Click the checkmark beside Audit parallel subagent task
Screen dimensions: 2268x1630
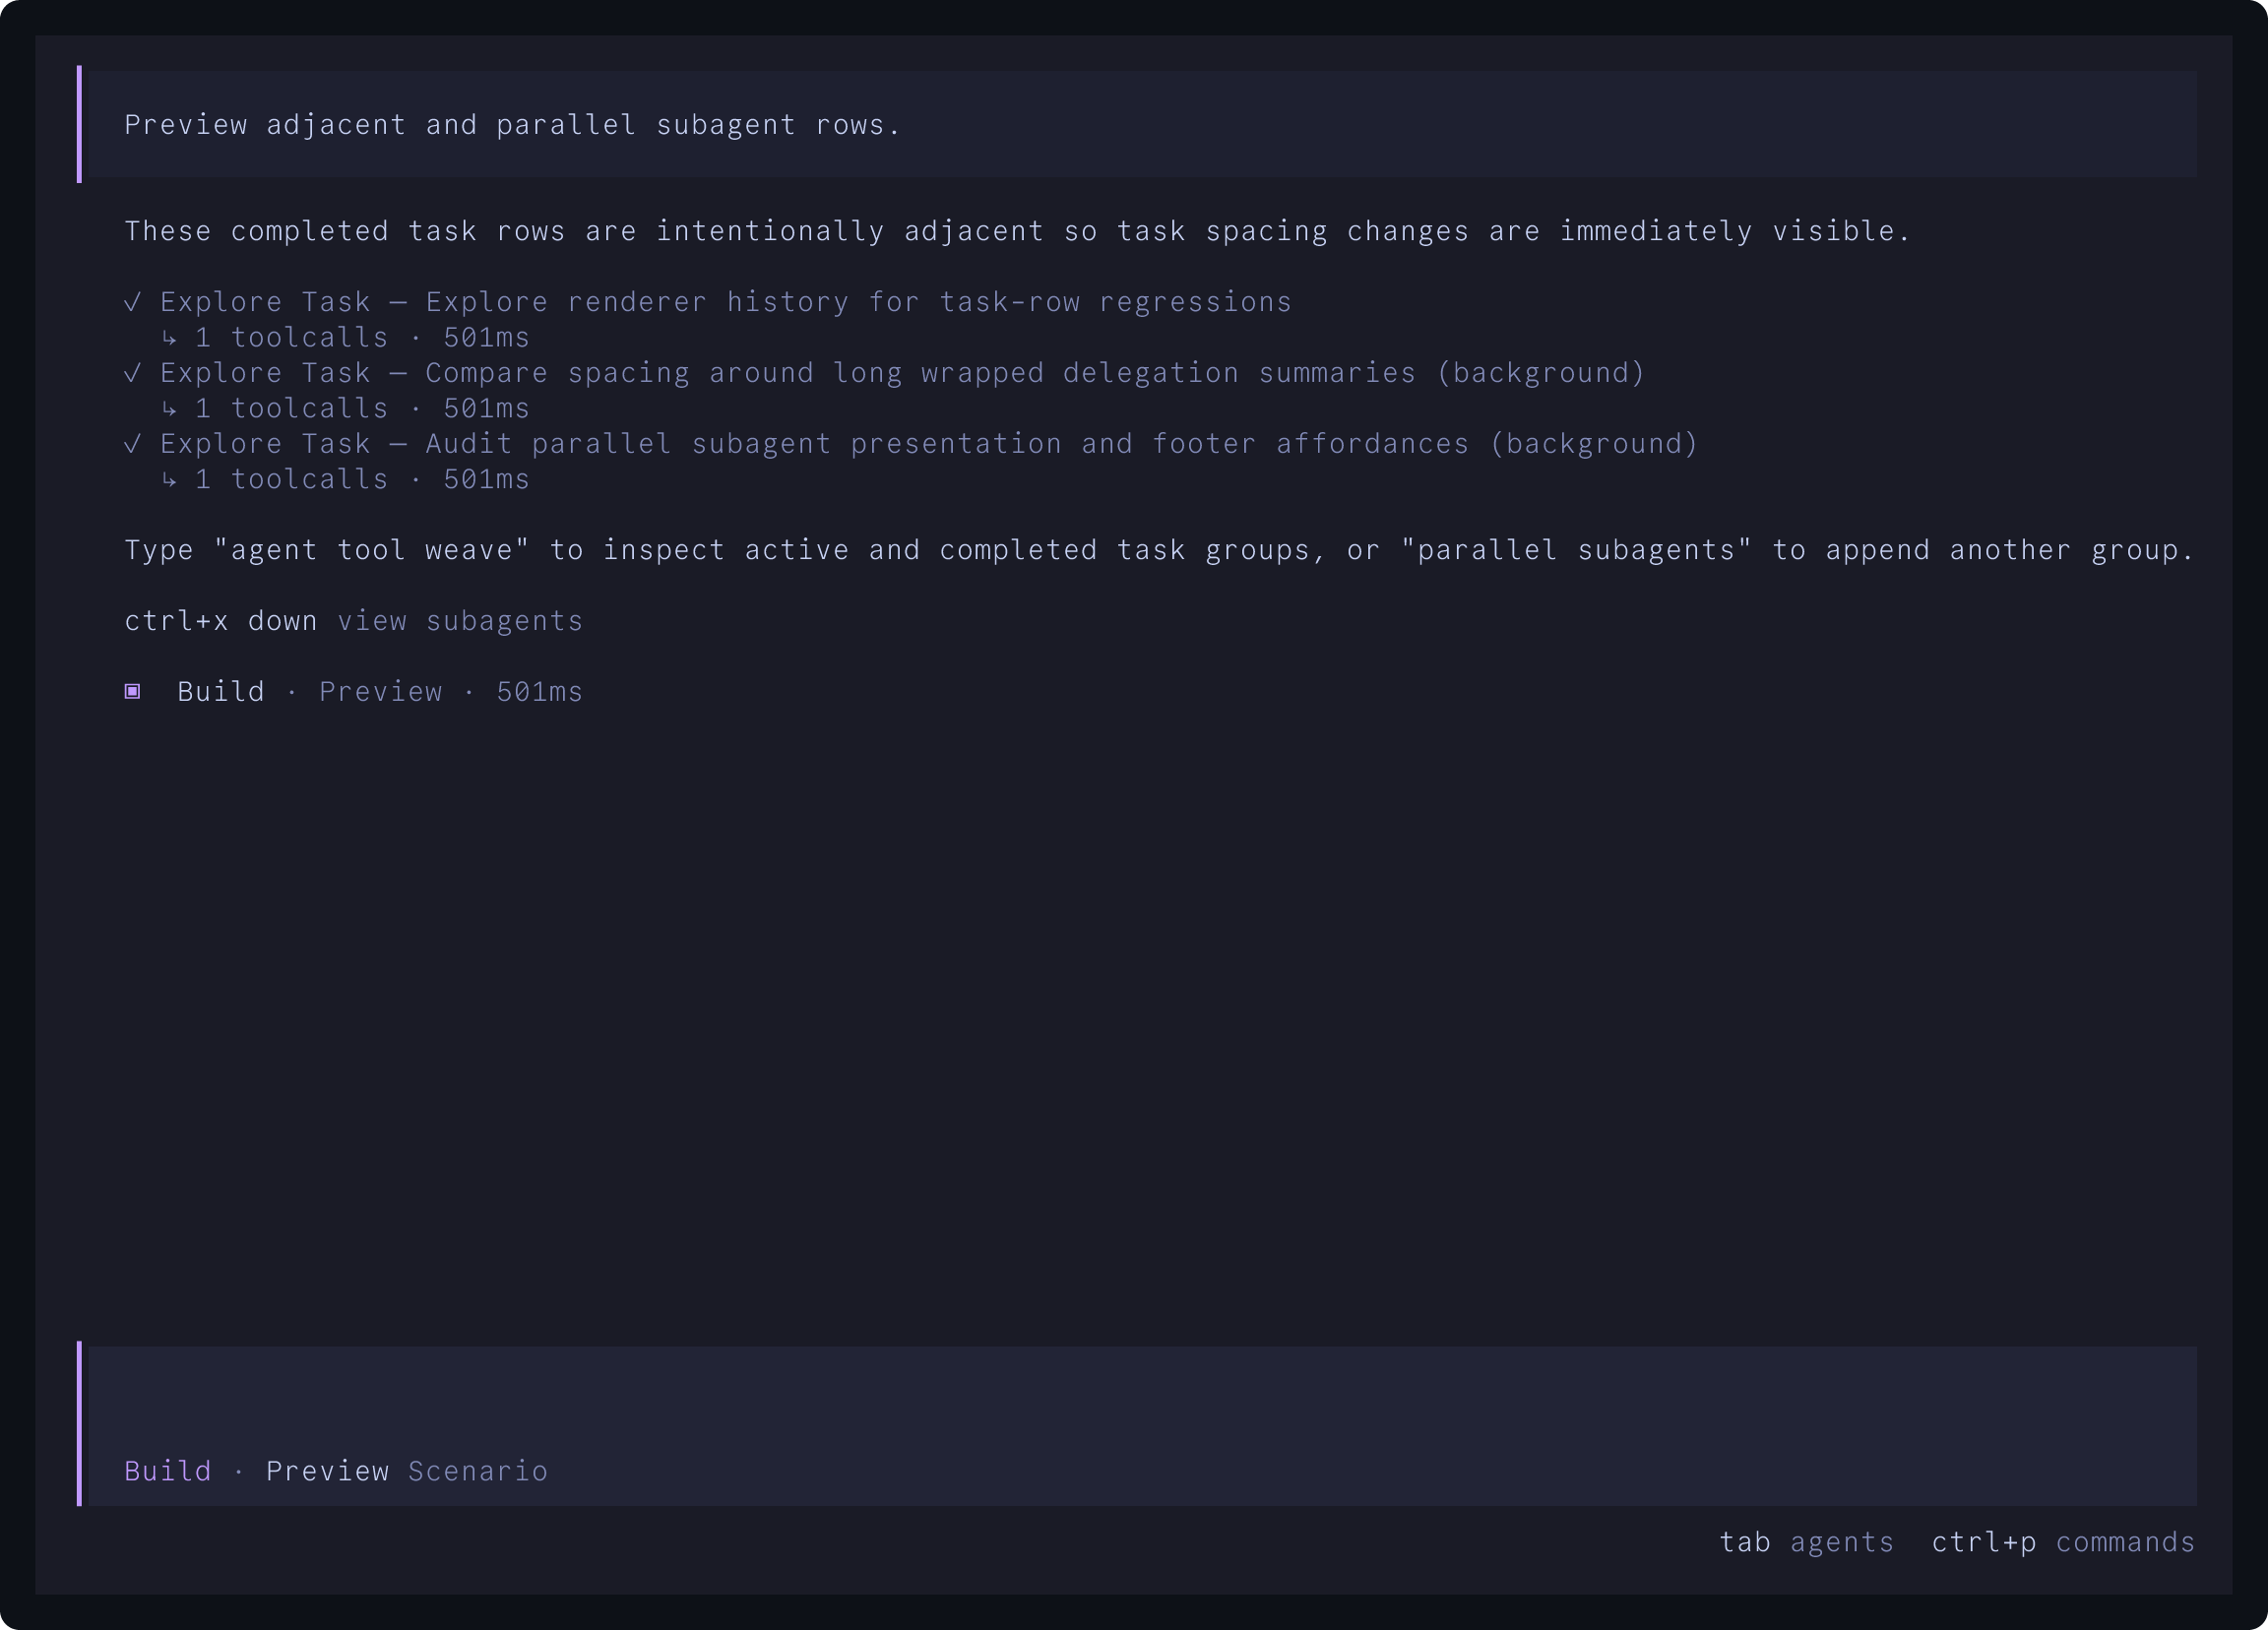[x=132, y=444]
